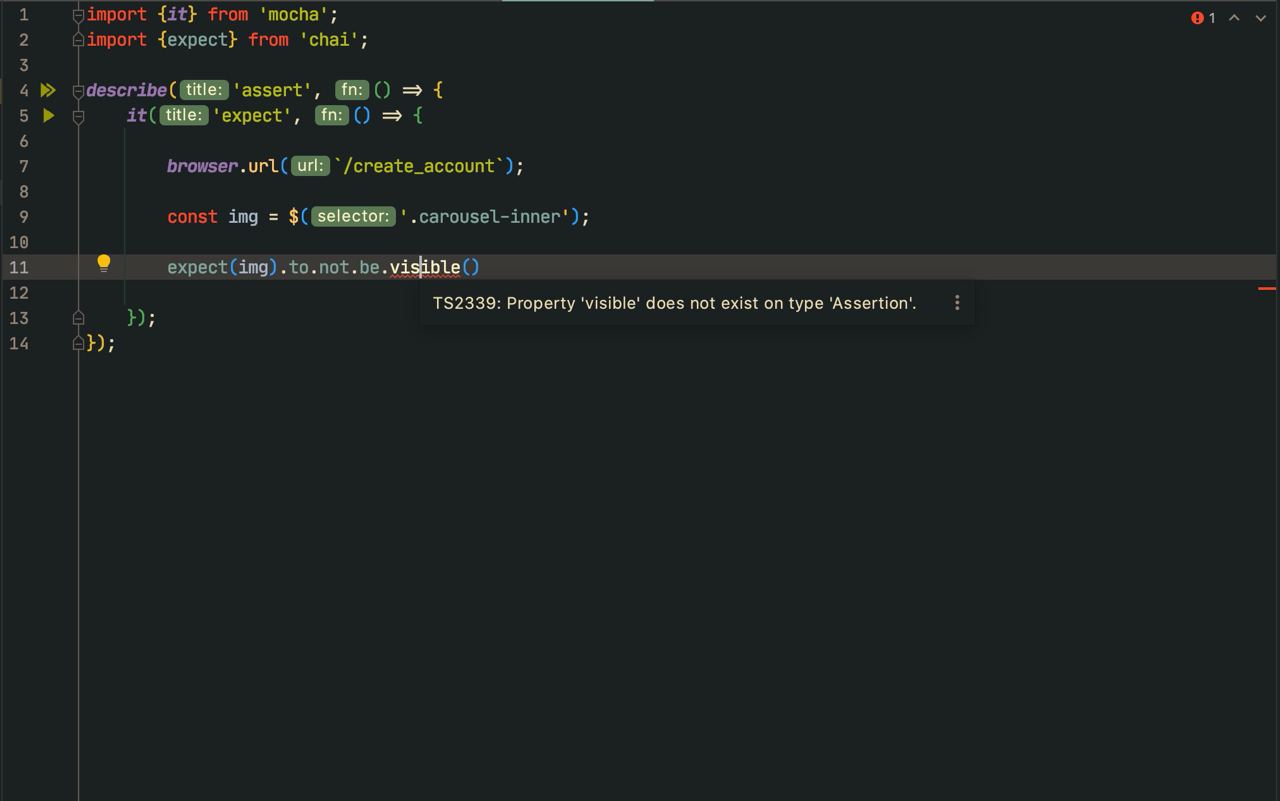Viewport: 1280px width, 801px height.
Task: Collapse the imports fold marker on line 1
Action: (78, 15)
